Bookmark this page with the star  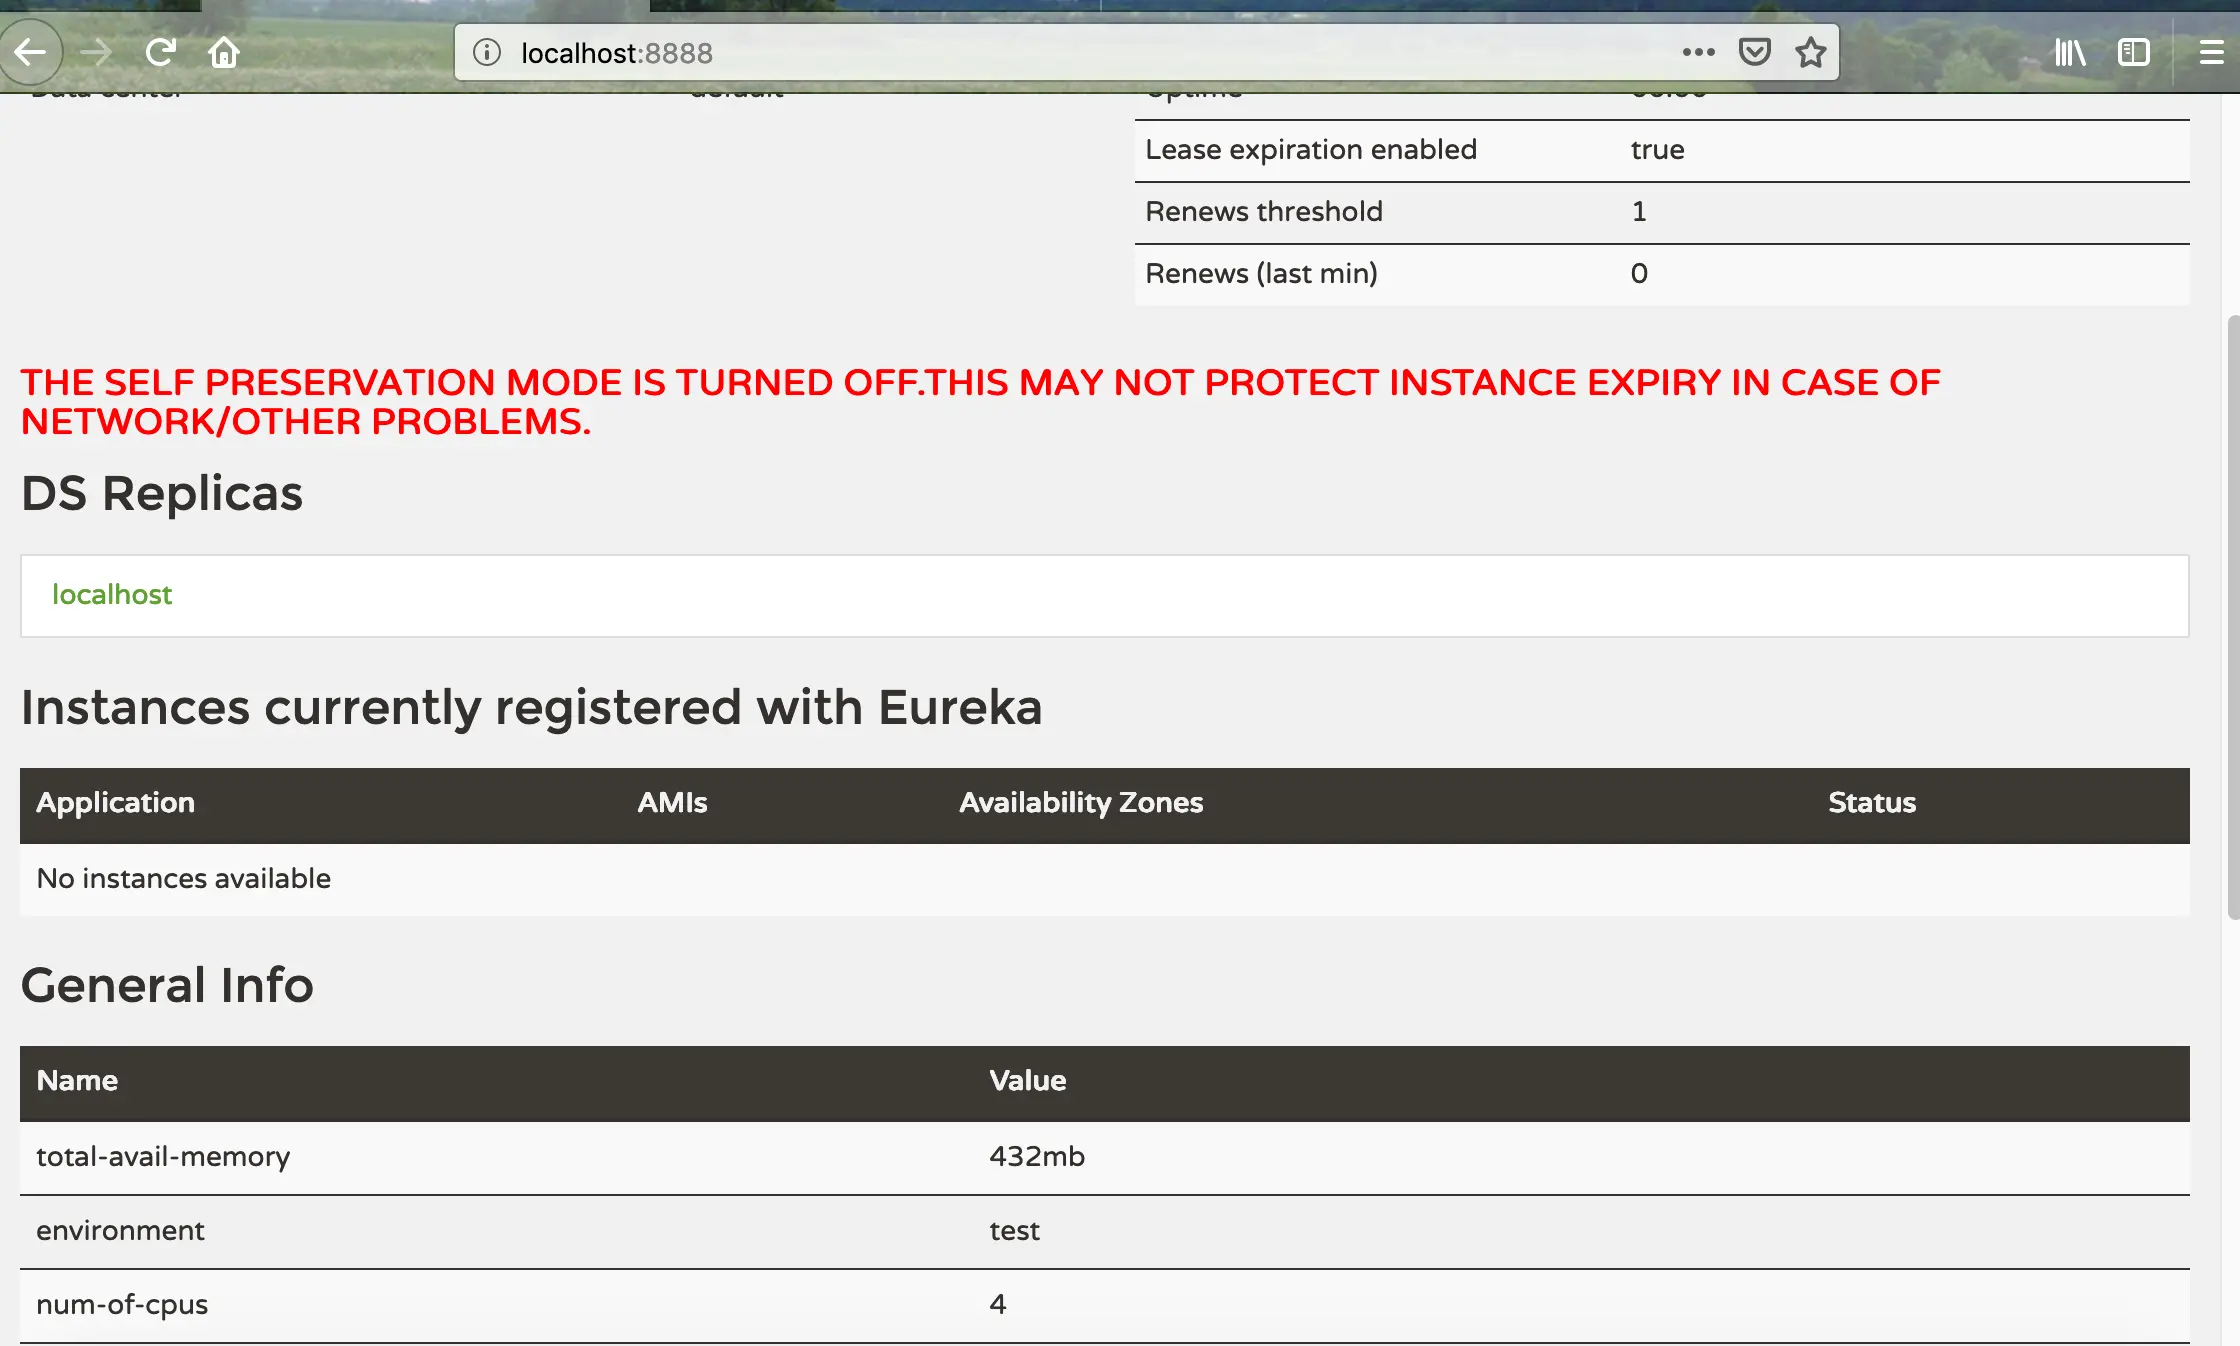[x=1810, y=52]
